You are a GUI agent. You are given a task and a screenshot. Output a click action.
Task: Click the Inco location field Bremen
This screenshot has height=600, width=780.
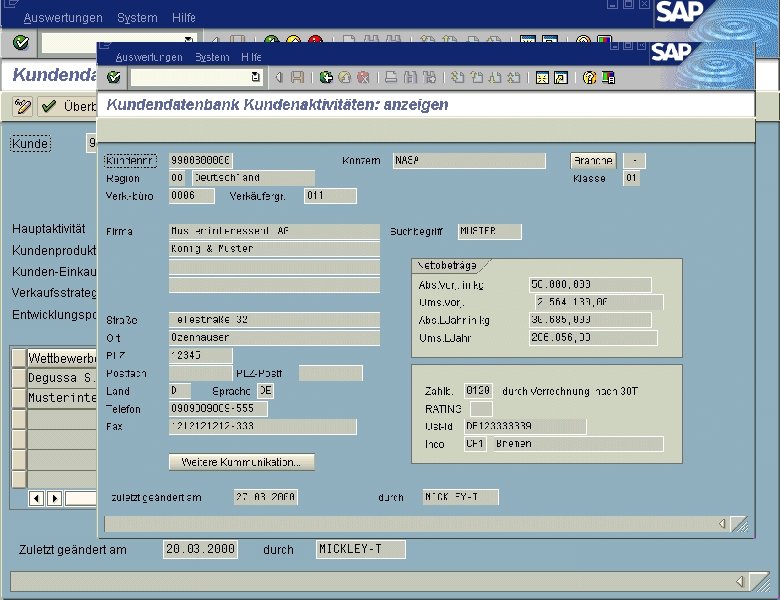point(578,444)
